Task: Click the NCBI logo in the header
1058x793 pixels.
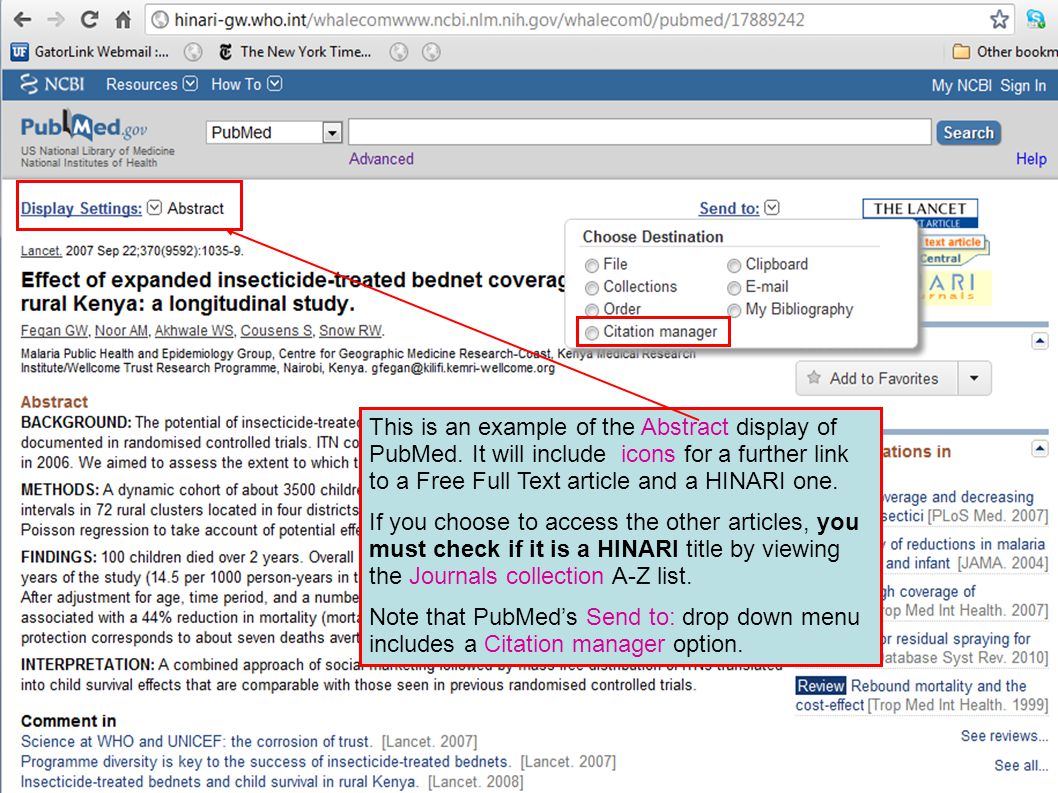Action: pos(52,84)
